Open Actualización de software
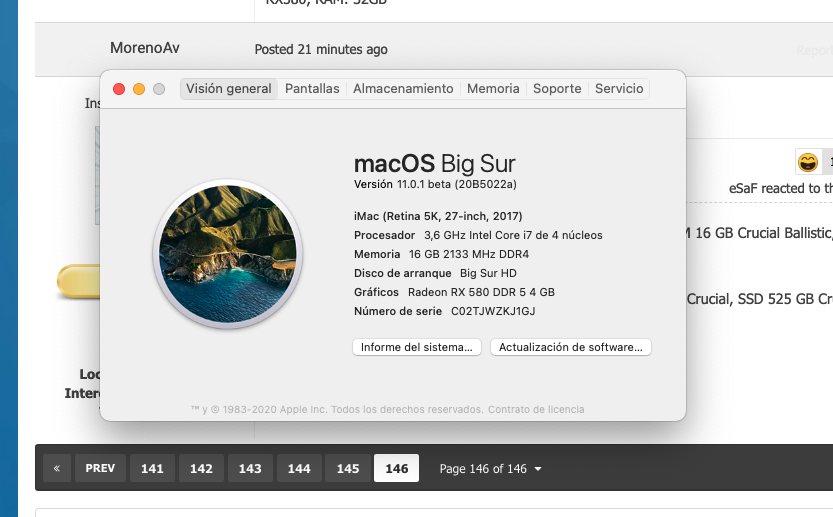The width and height of the screenshot is (833, 517). click(571, 347)
